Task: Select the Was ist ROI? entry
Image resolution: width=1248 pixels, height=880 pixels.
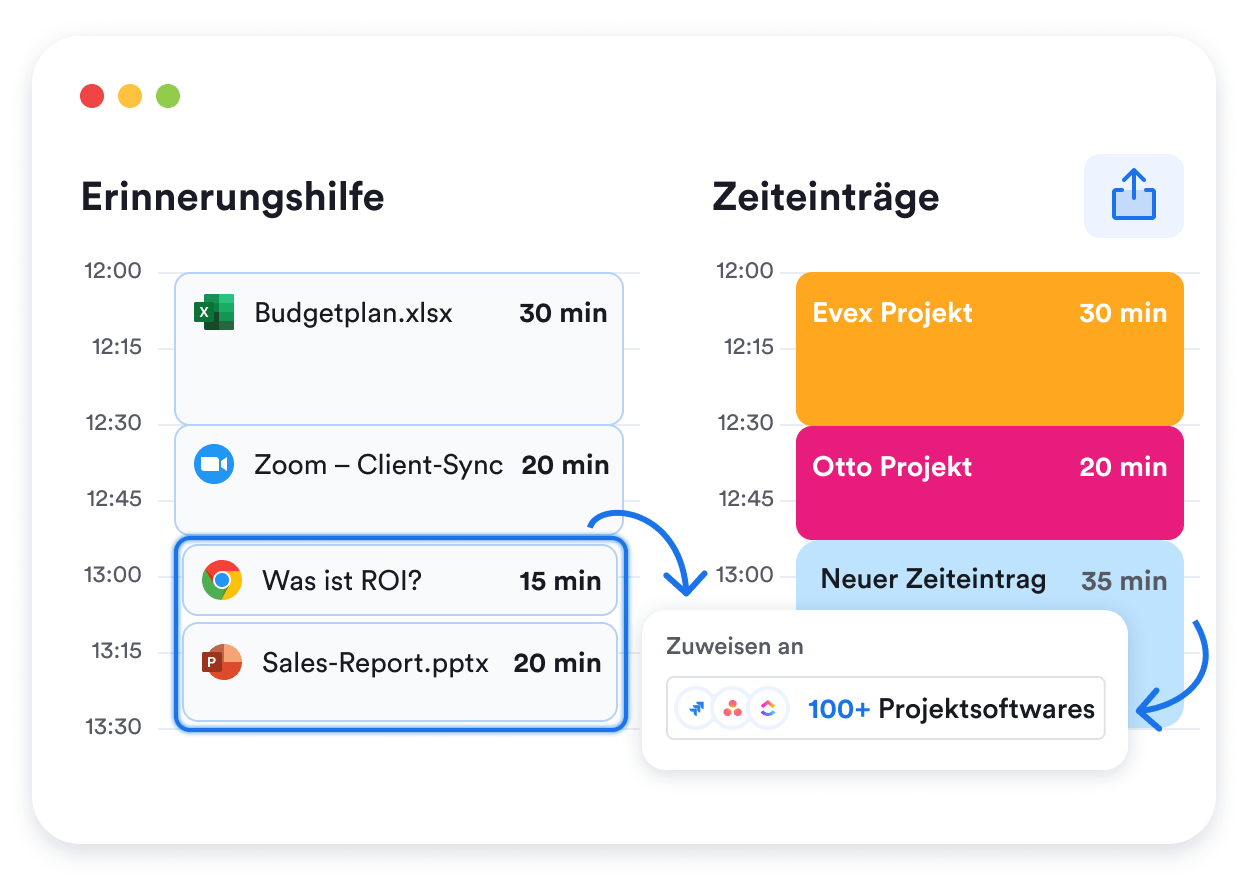Action: 400,580
